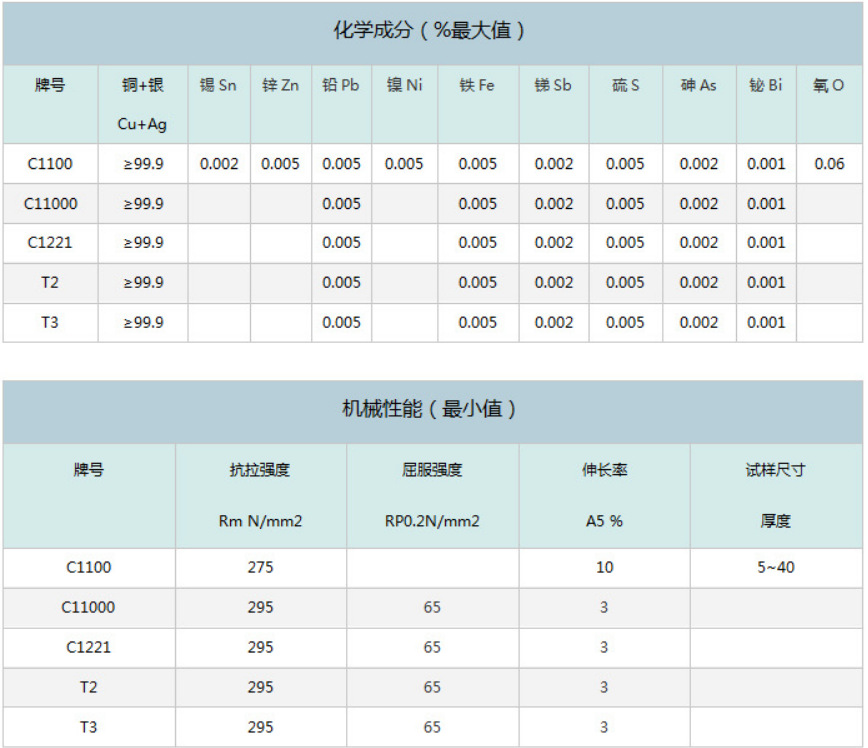This screenshot has width=868, height=748.
Task: Click the Ni value 0.005 for C1100
Action: coord(404,164)
